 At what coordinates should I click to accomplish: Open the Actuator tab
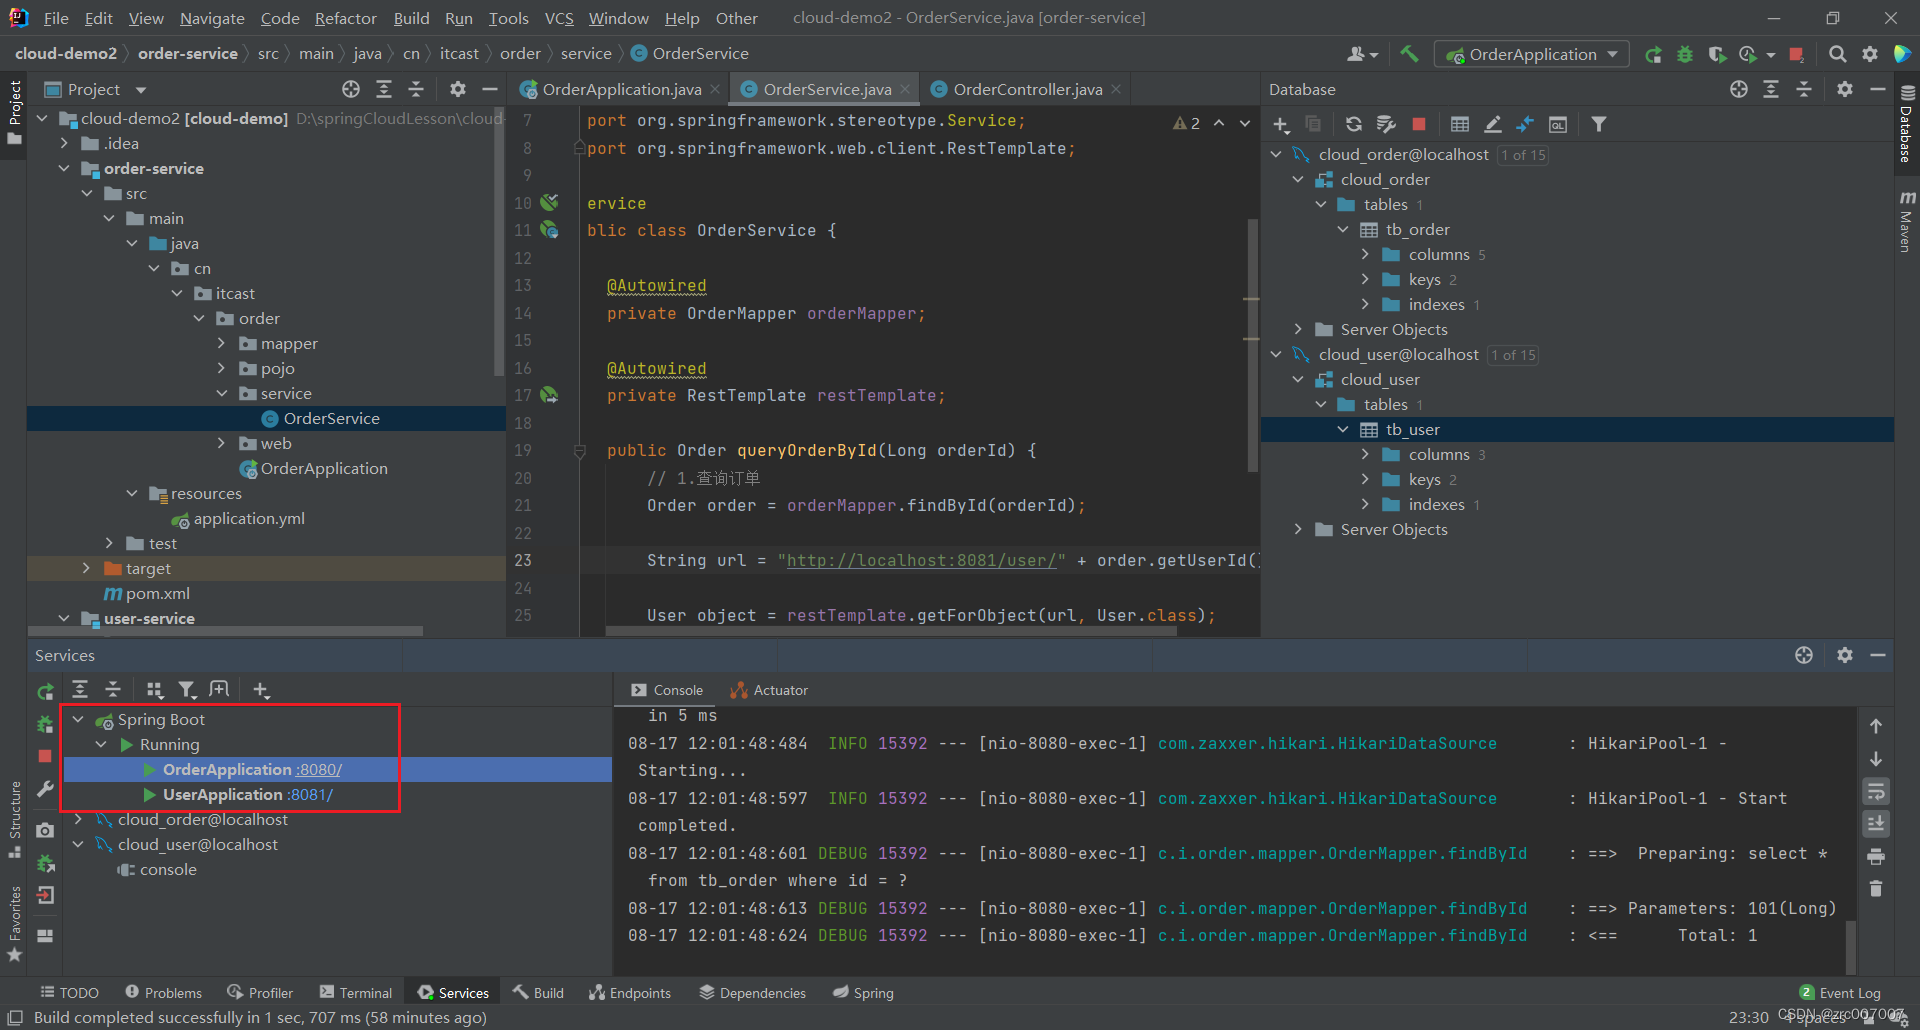(769, 690)
